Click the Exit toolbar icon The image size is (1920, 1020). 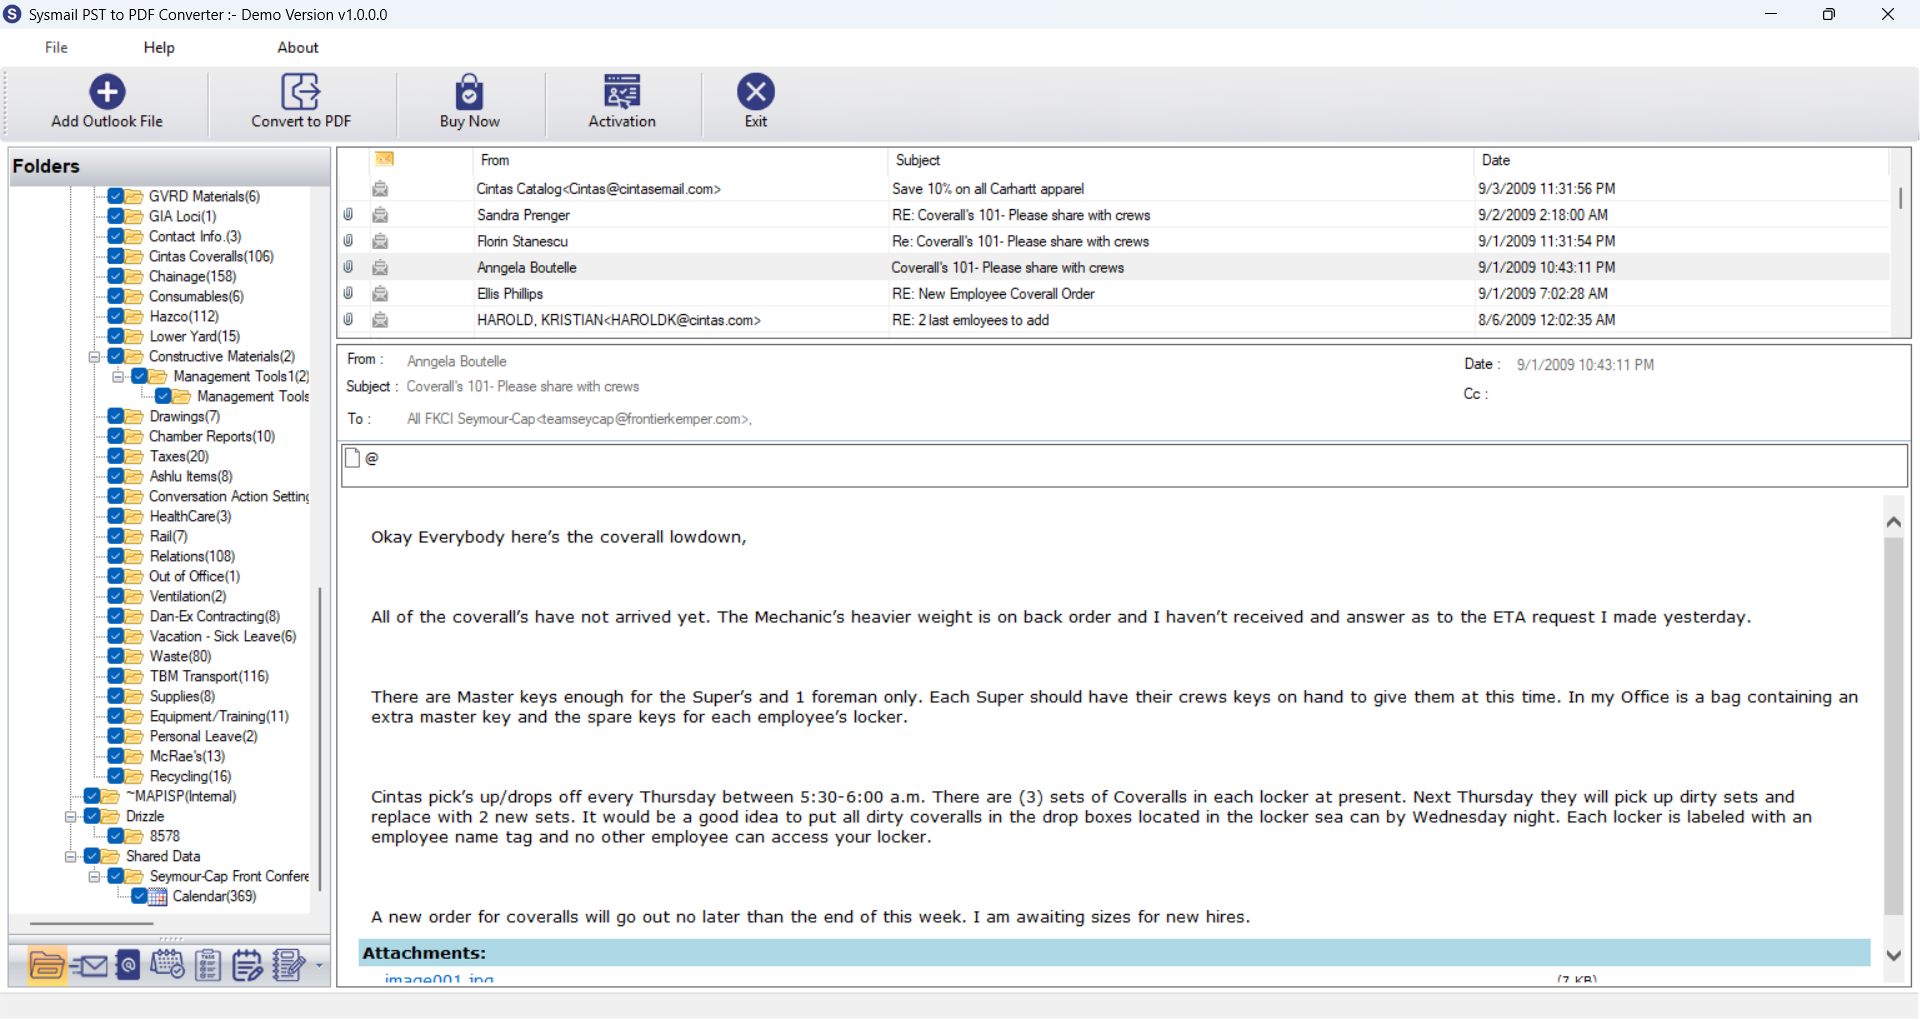click(x=756, y=91)
